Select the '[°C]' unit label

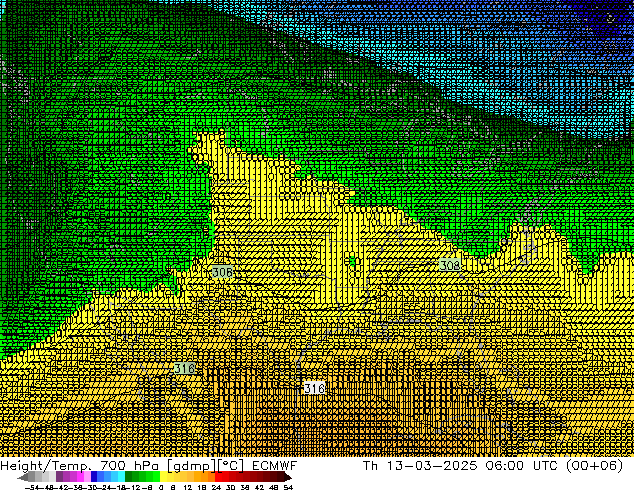pyautogui.click(x=230, y=466)
